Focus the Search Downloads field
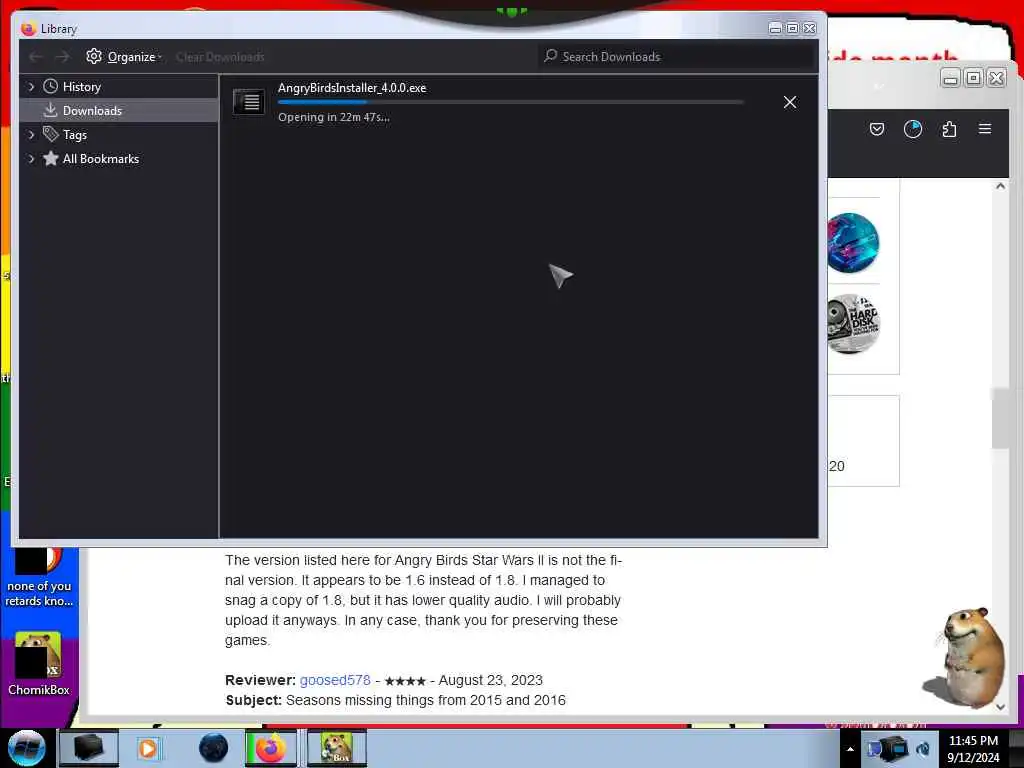 tap(678, 57)
